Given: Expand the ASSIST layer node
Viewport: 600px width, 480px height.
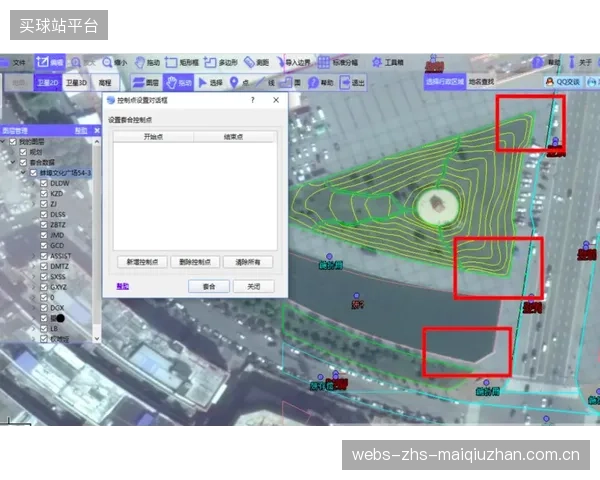Looking at the screenshot, I should [x=34, y=256].
